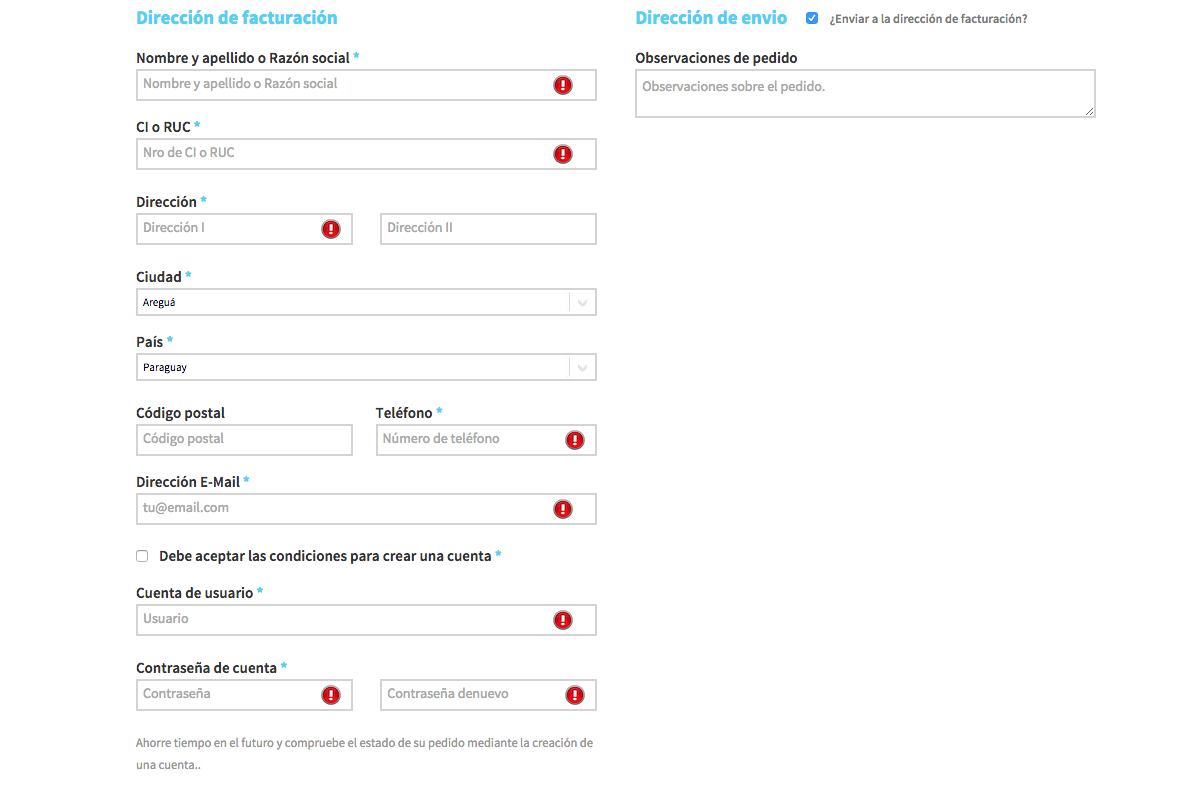This screenshot has height=809, width=1181.
Task: Click the 'Observaciones de pedido' label
Action: pos(716,58)
